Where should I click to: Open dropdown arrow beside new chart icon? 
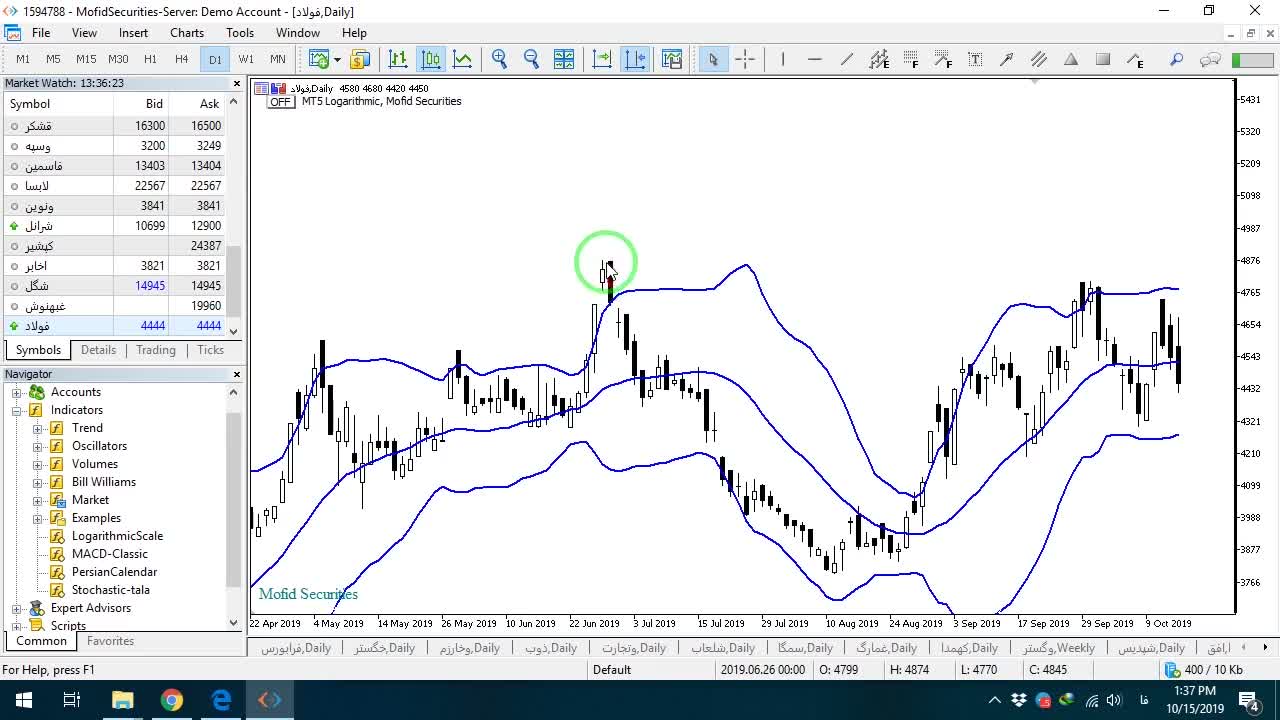point(337,59)
